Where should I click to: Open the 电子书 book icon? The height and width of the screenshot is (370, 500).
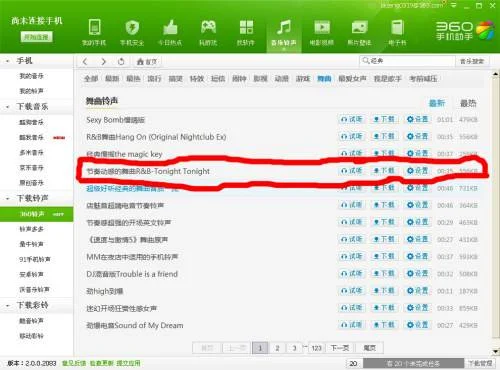pyautogui.click(x=397, y=32)
